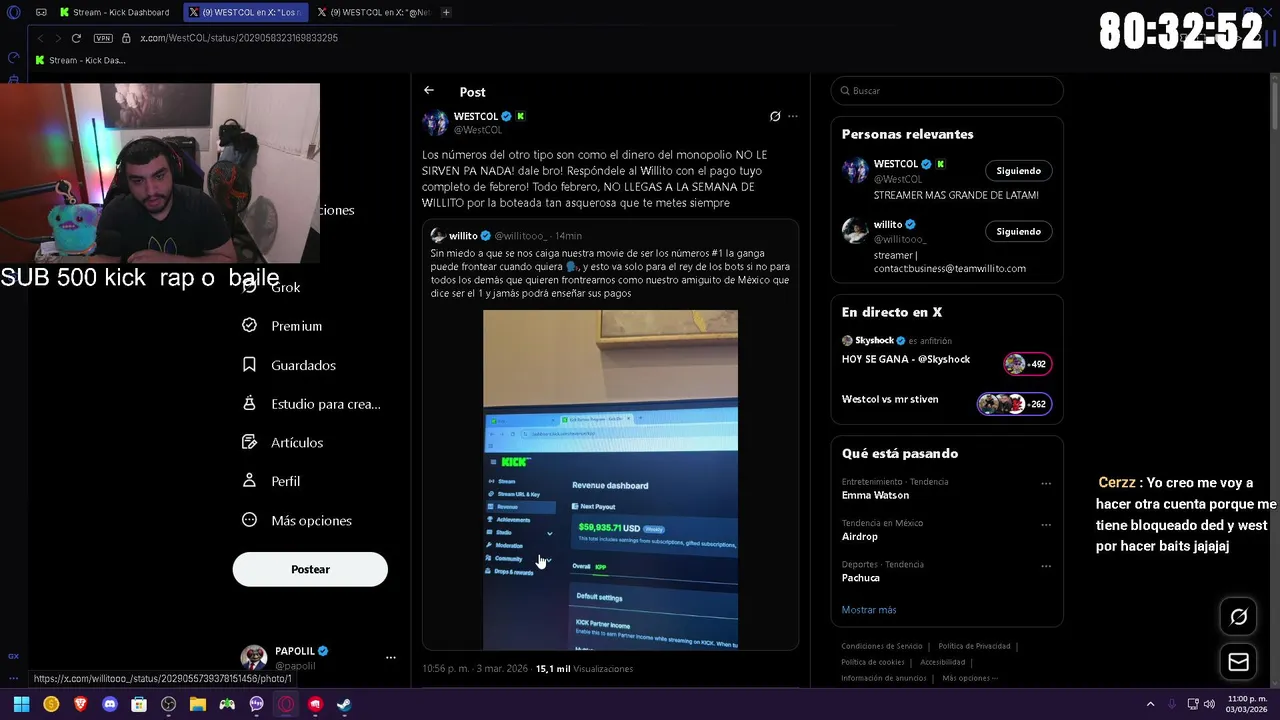The width and height of the screenshot is (1280, 720).
Task: Switch to the active WESTCOL en X "Los" tab
Action: coord(245,12)
